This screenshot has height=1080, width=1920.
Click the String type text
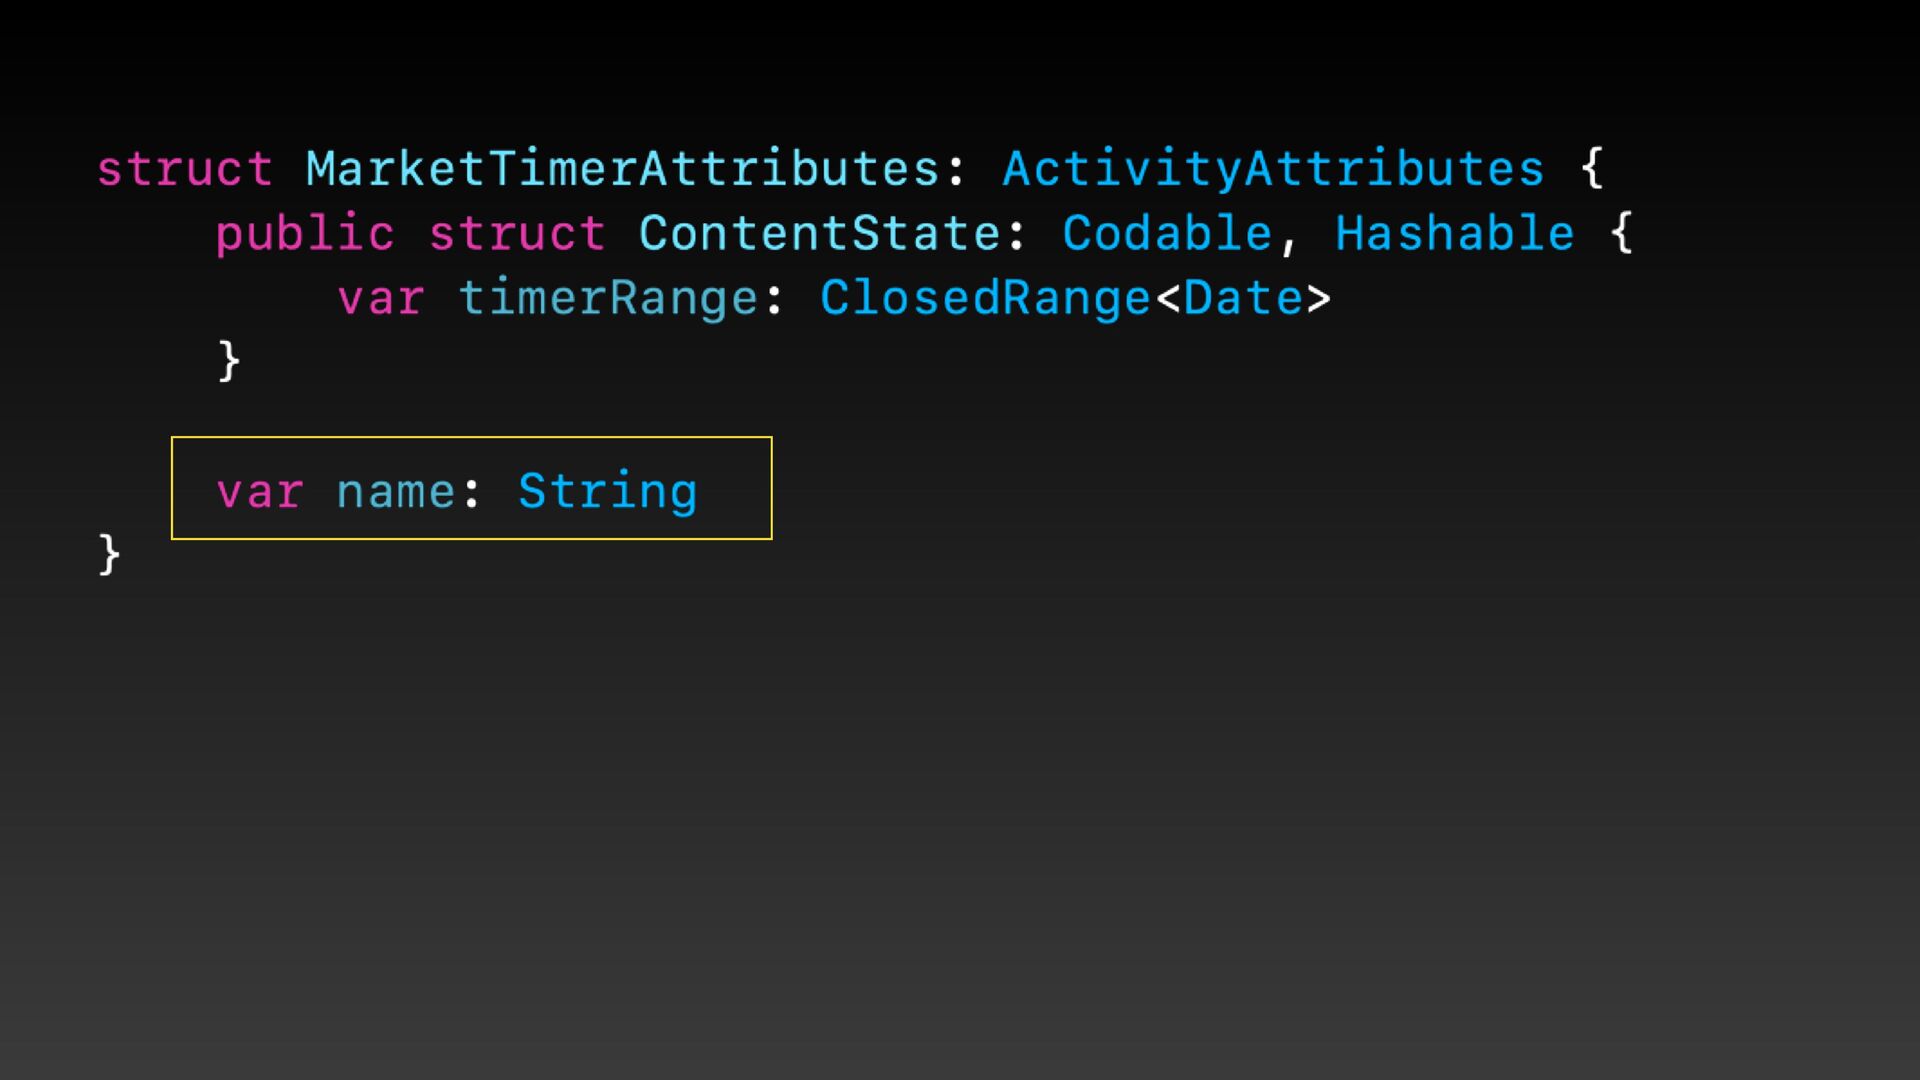tap(607, 492)
